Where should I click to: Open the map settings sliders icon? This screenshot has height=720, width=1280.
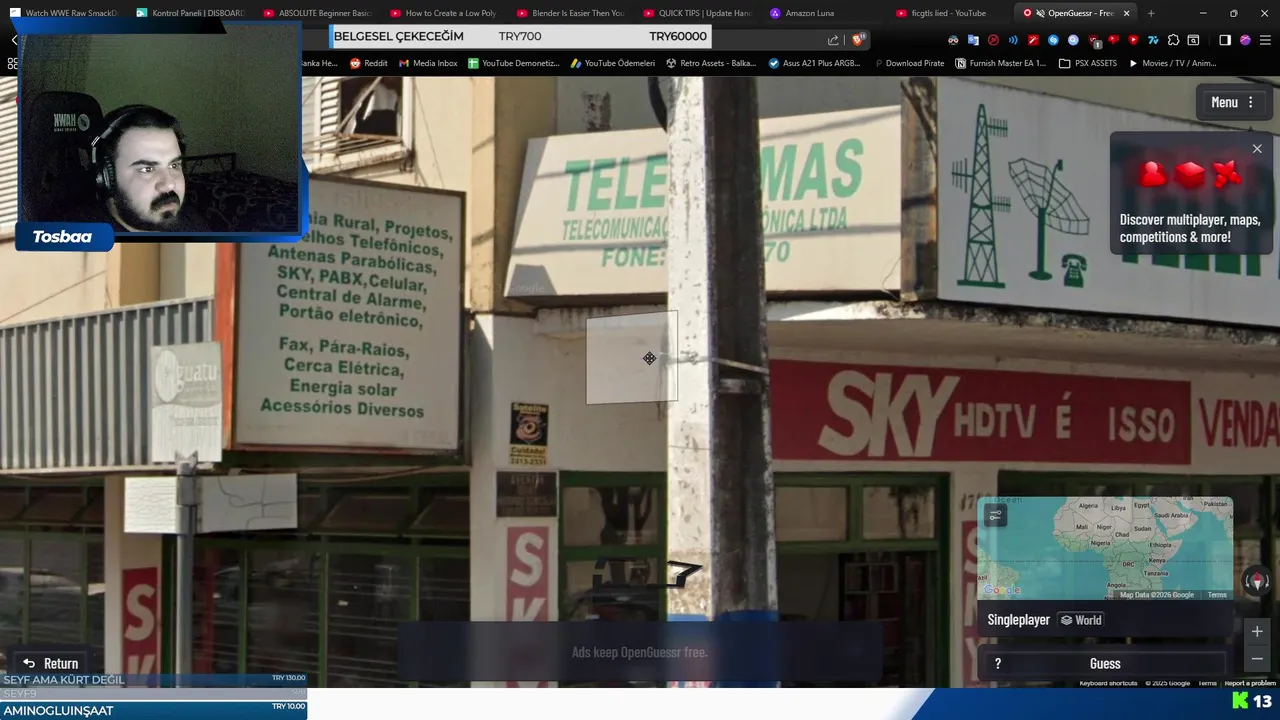[x=995, y=515]
